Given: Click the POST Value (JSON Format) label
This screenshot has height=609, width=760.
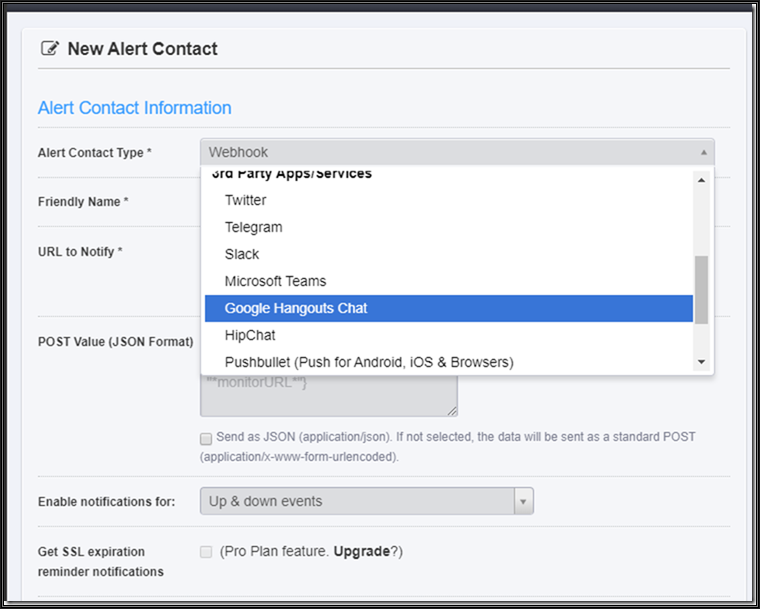Looking at the screenshot, I should click(x=115, y=342).
